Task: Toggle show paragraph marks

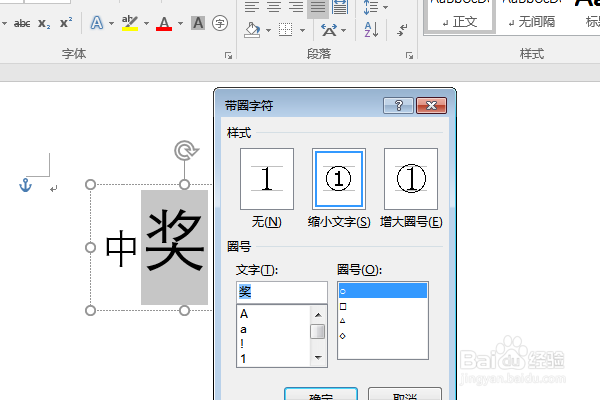Action: 402,29
